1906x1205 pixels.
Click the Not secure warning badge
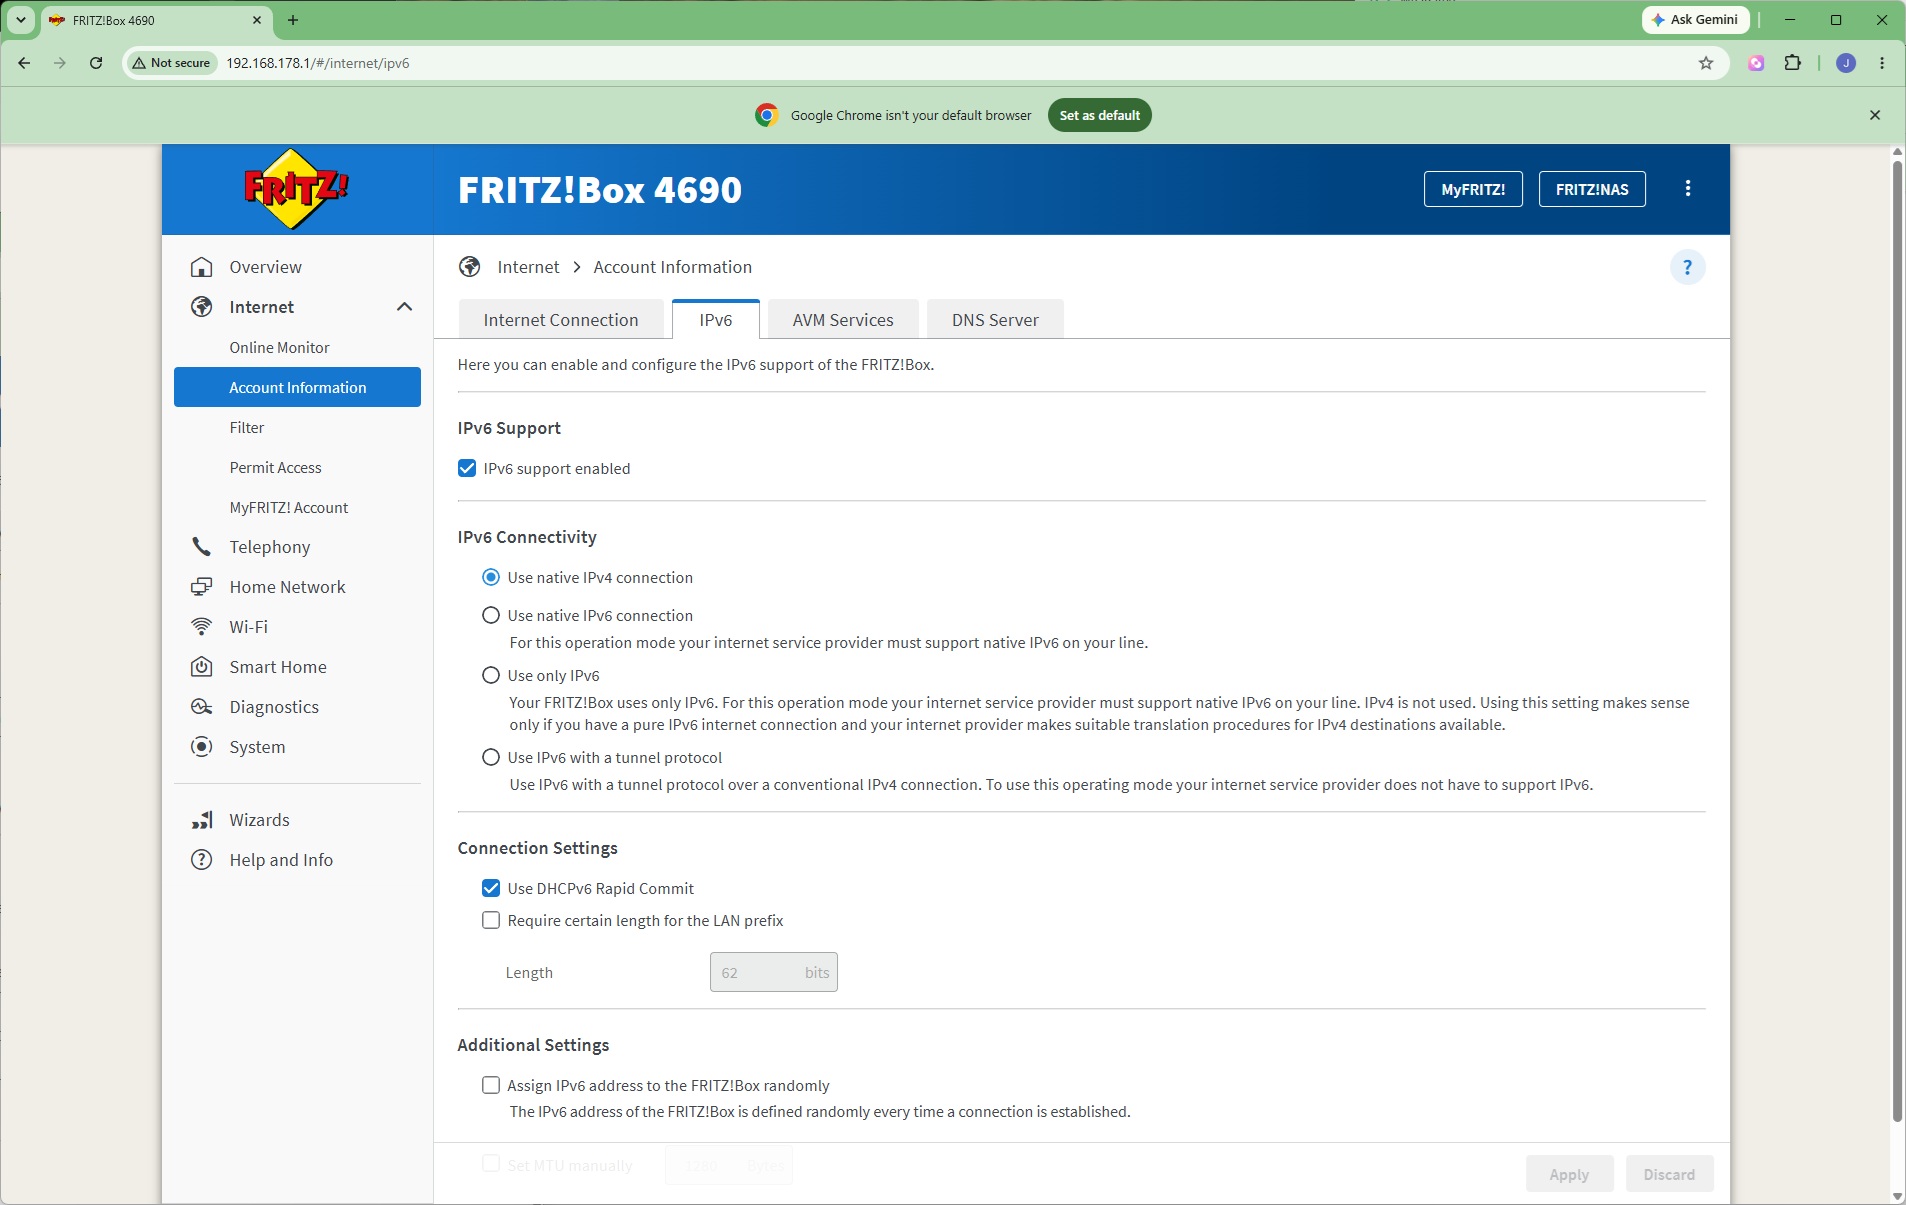(172, 63)
